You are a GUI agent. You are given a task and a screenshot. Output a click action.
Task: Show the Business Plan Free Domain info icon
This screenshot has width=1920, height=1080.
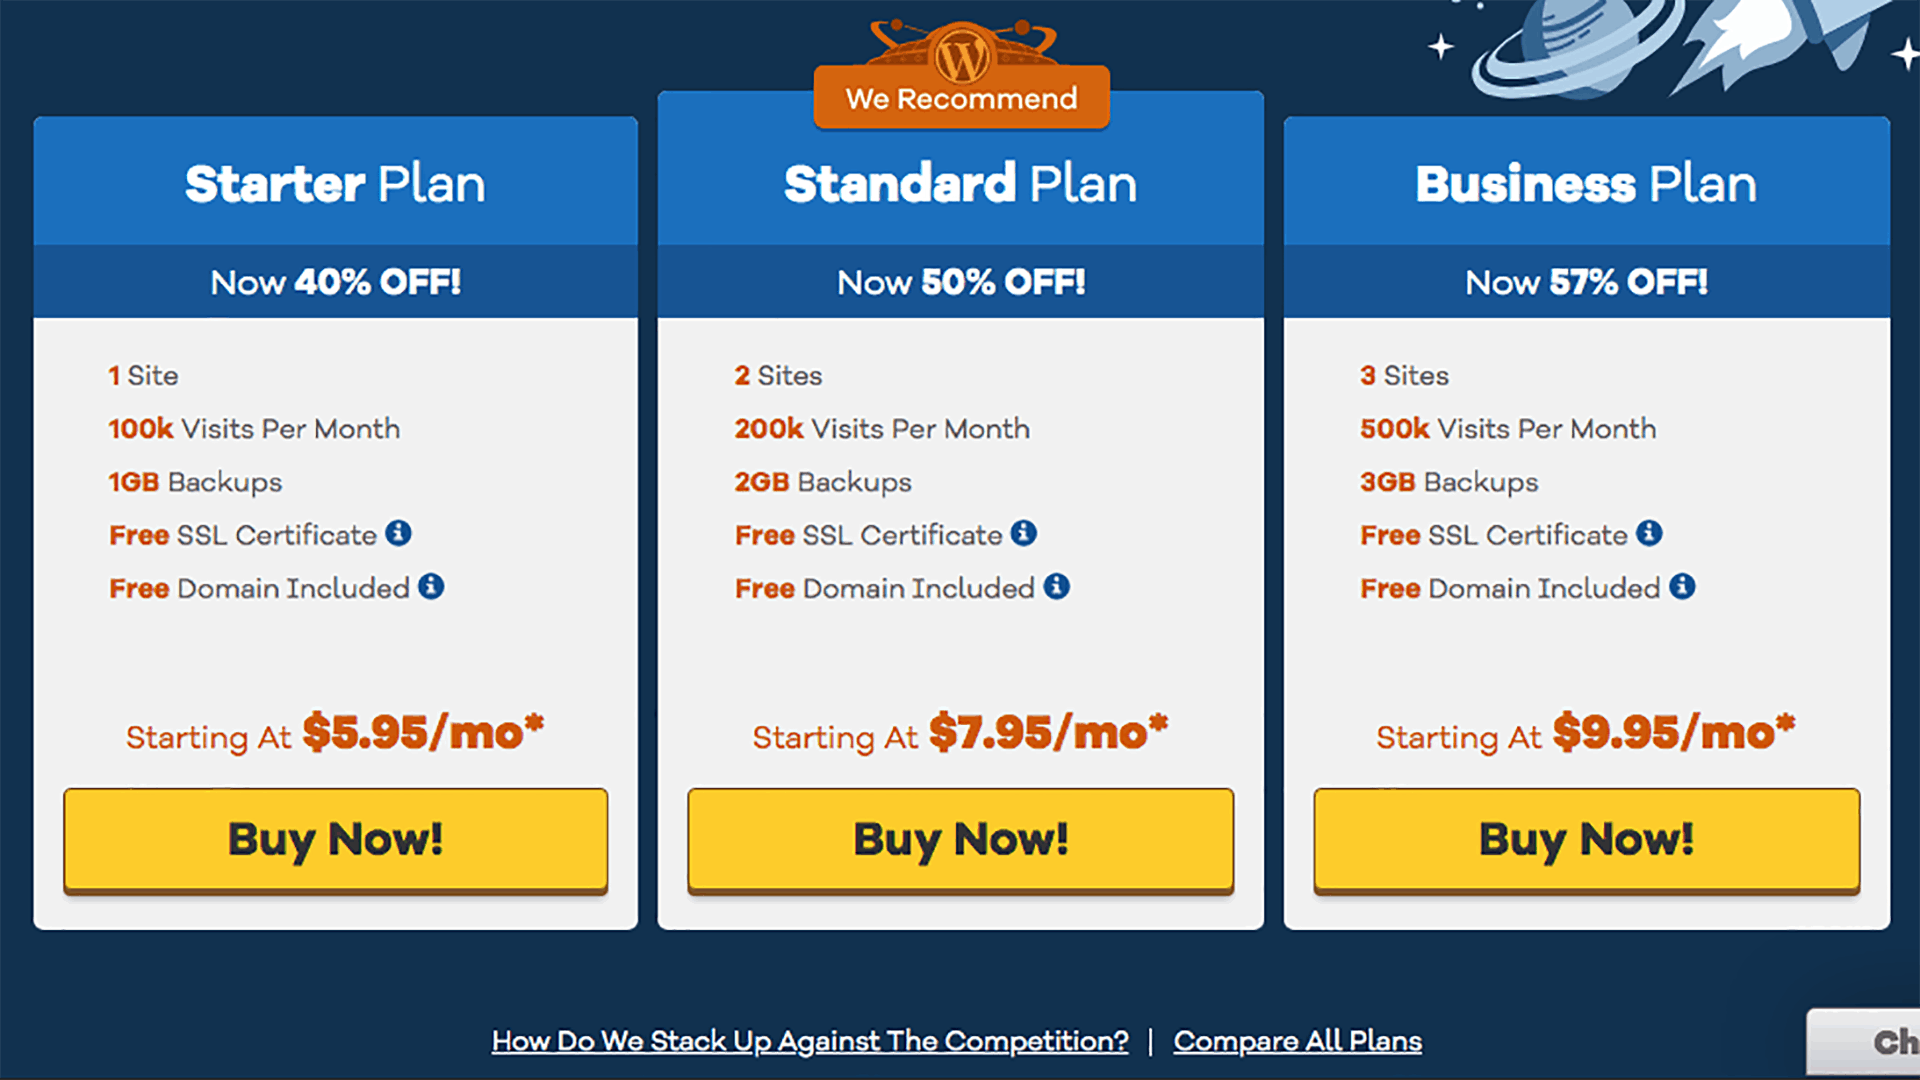click(1682, 586)
